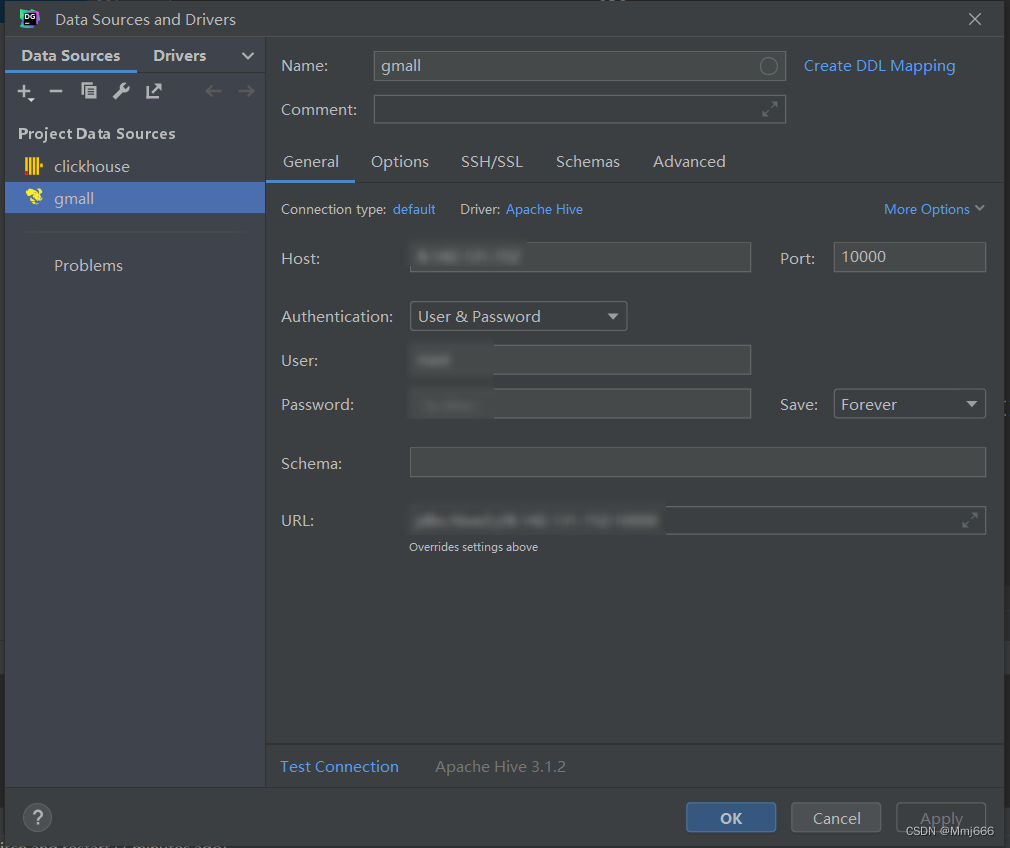Click the help question mark icon

click(37, 818)
